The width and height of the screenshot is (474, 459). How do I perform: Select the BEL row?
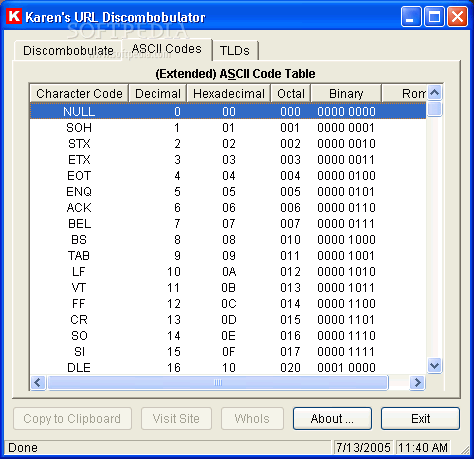coord(228,223)
